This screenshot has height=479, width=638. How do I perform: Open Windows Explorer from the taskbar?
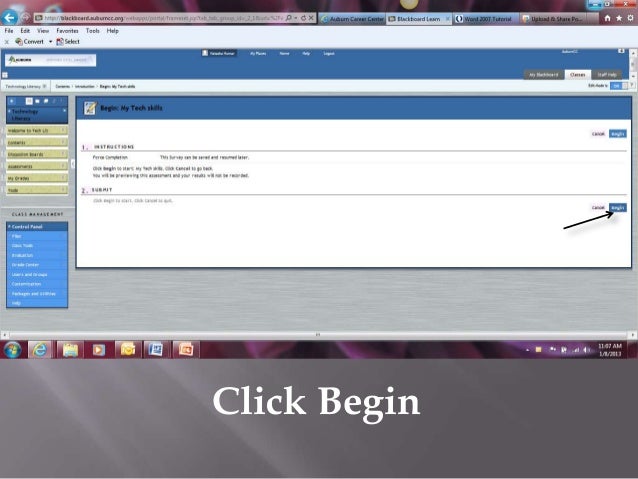click(x=70, y=350)
